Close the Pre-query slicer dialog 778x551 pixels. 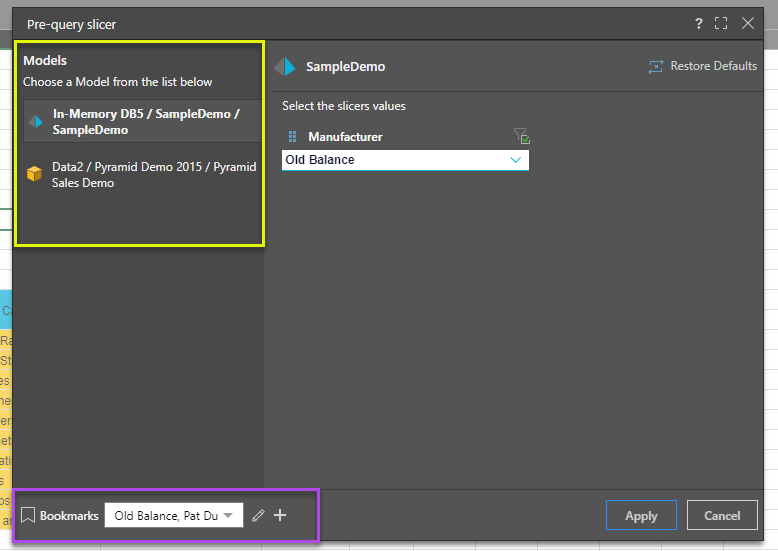pyautogui.click(x=747, y=23)
